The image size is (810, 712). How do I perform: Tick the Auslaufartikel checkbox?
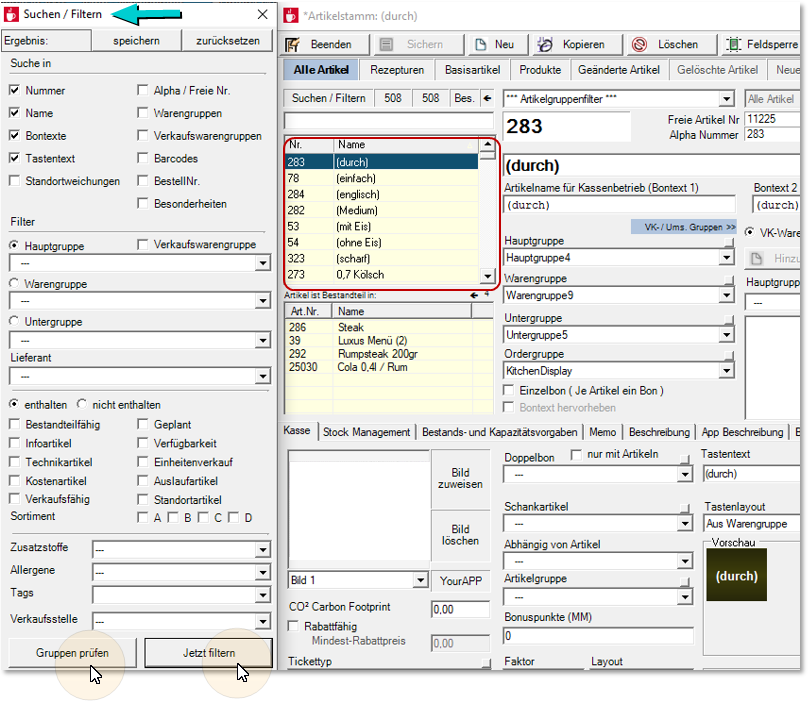(x=143, y=481)
